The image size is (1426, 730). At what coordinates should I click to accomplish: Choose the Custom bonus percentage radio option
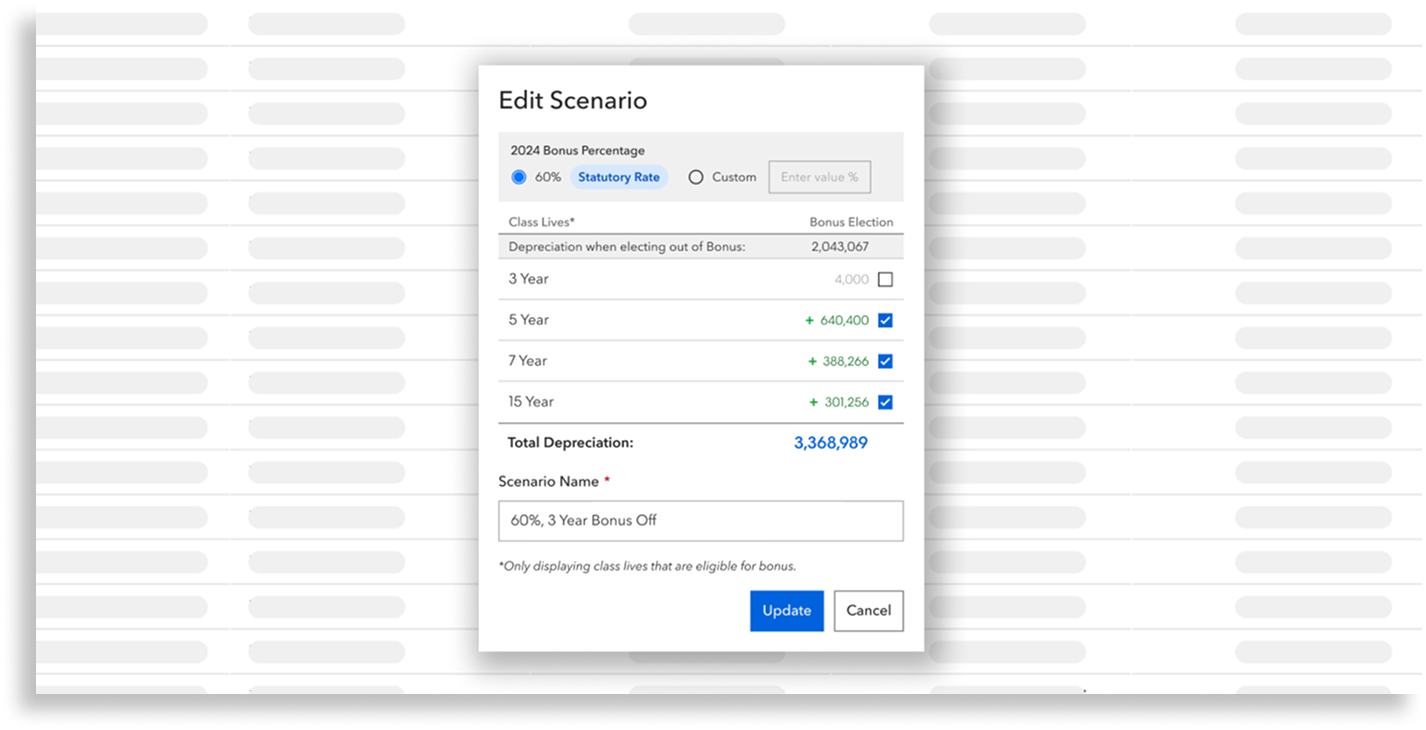696,177
